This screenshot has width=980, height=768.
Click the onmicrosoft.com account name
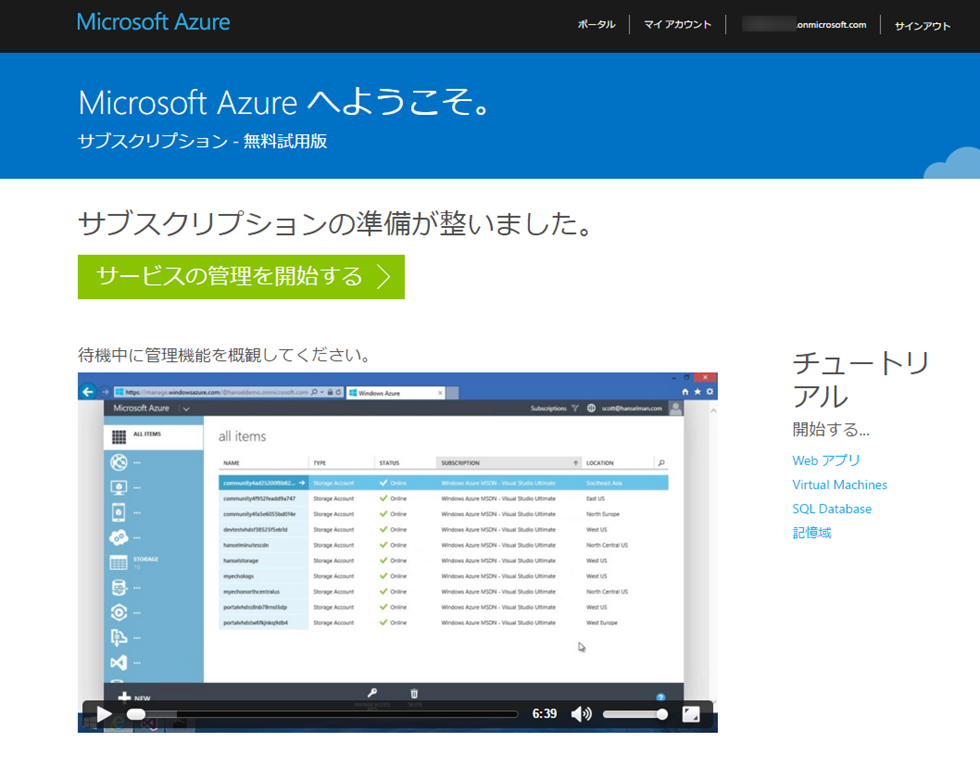click(804, 25)
